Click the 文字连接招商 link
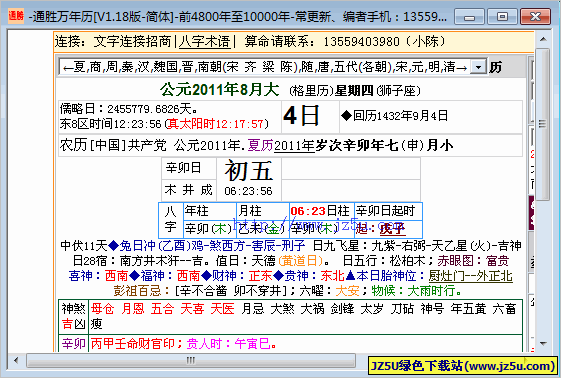This screenshot has height=378, width=561. click(x=132, y=41)
